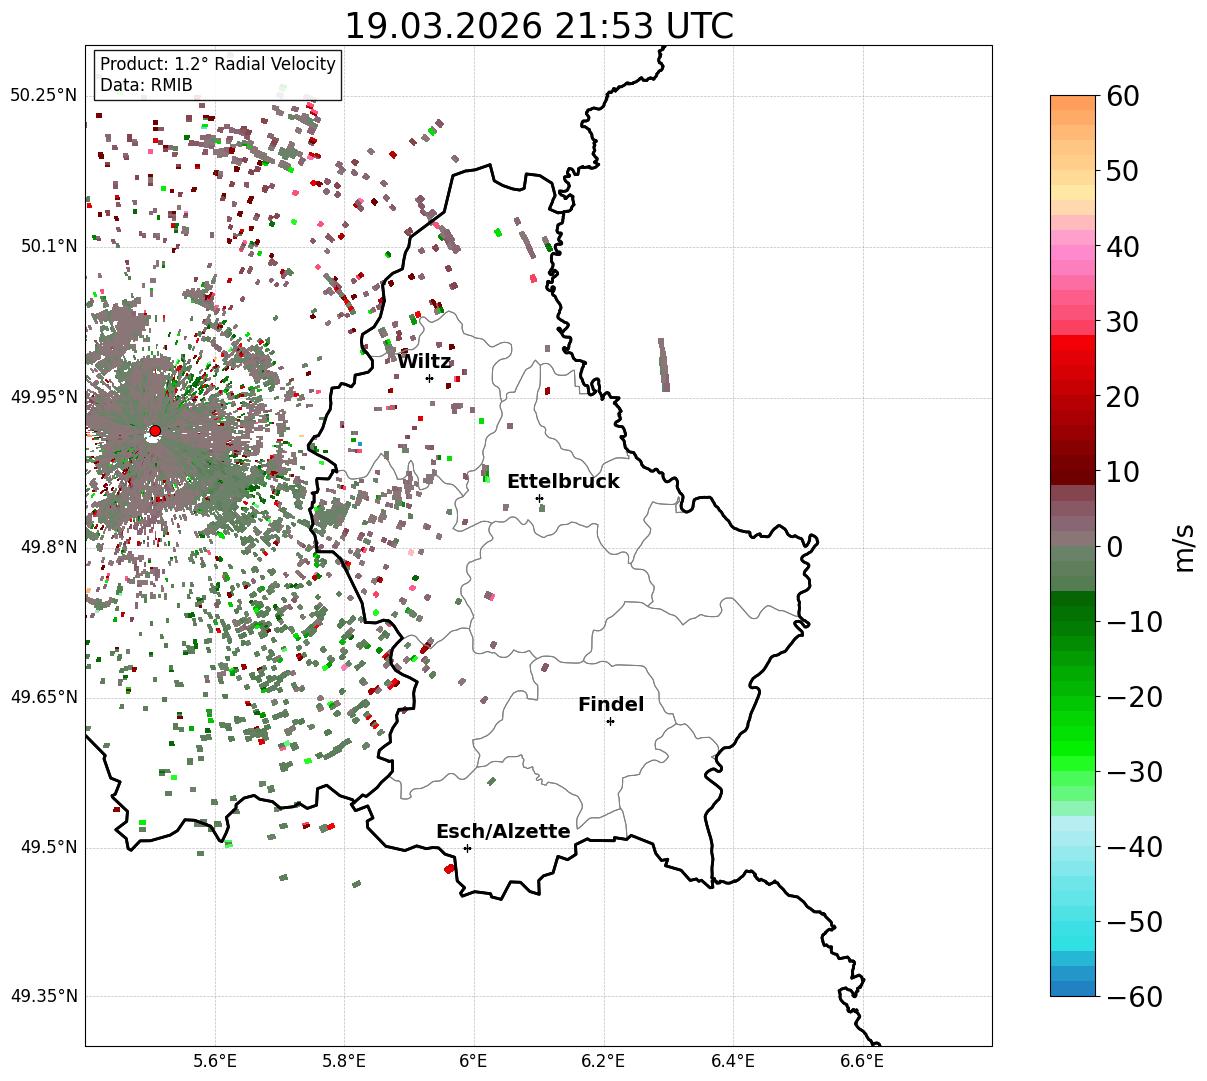The image size is (1207, 1081).
Task: Click the colorbar value 50 label
Action: tap(1123, 171)
